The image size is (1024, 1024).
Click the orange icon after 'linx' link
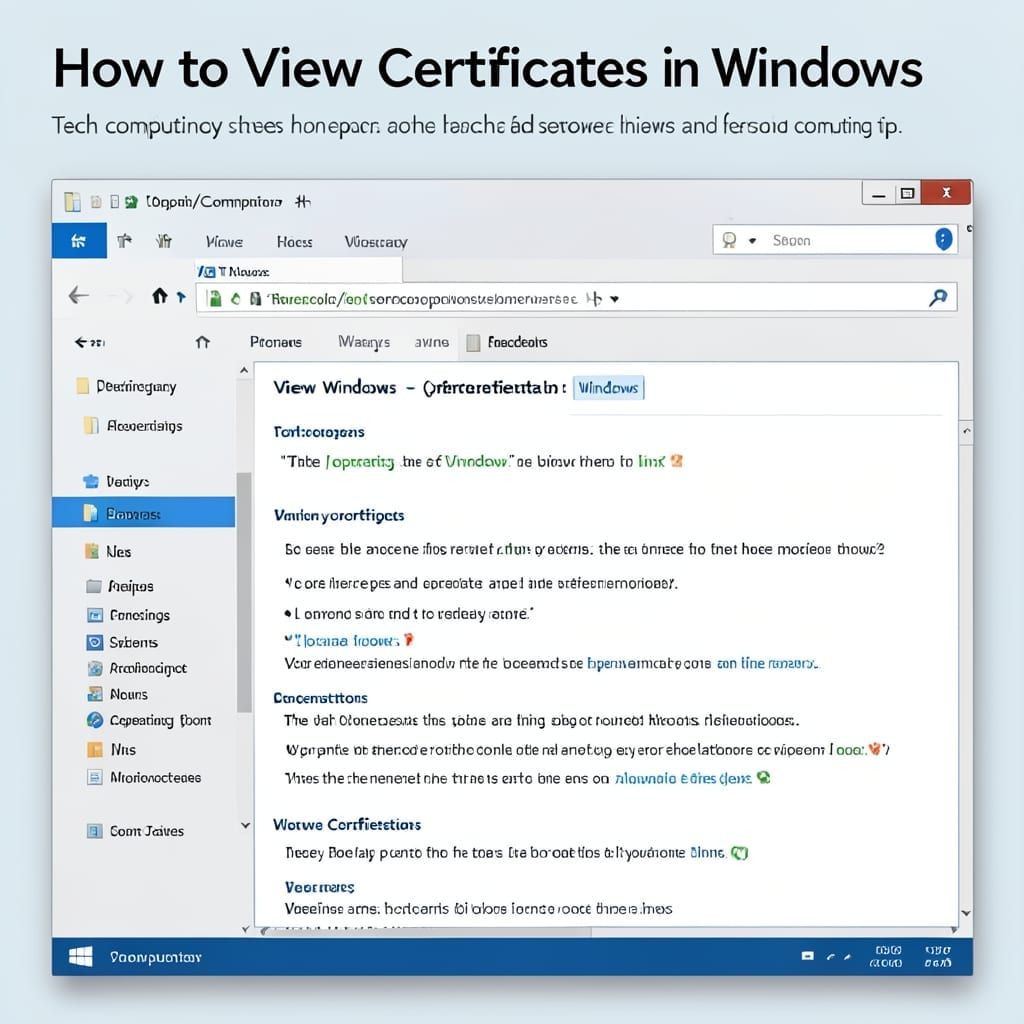click(x=677, y=461)
